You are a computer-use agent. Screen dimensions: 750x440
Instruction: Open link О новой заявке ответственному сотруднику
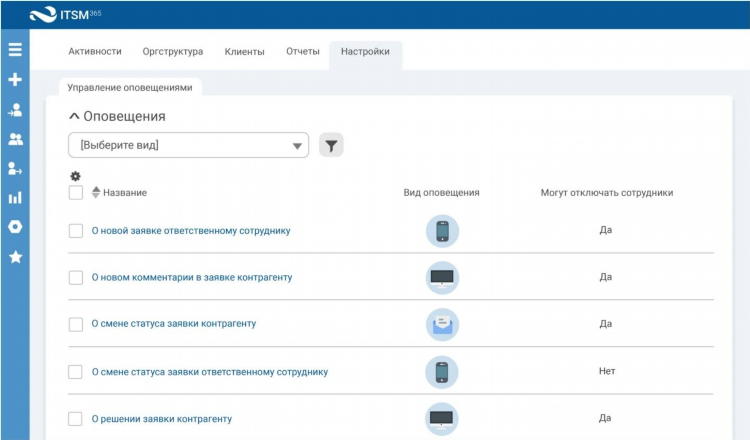(x=191, y=231)
